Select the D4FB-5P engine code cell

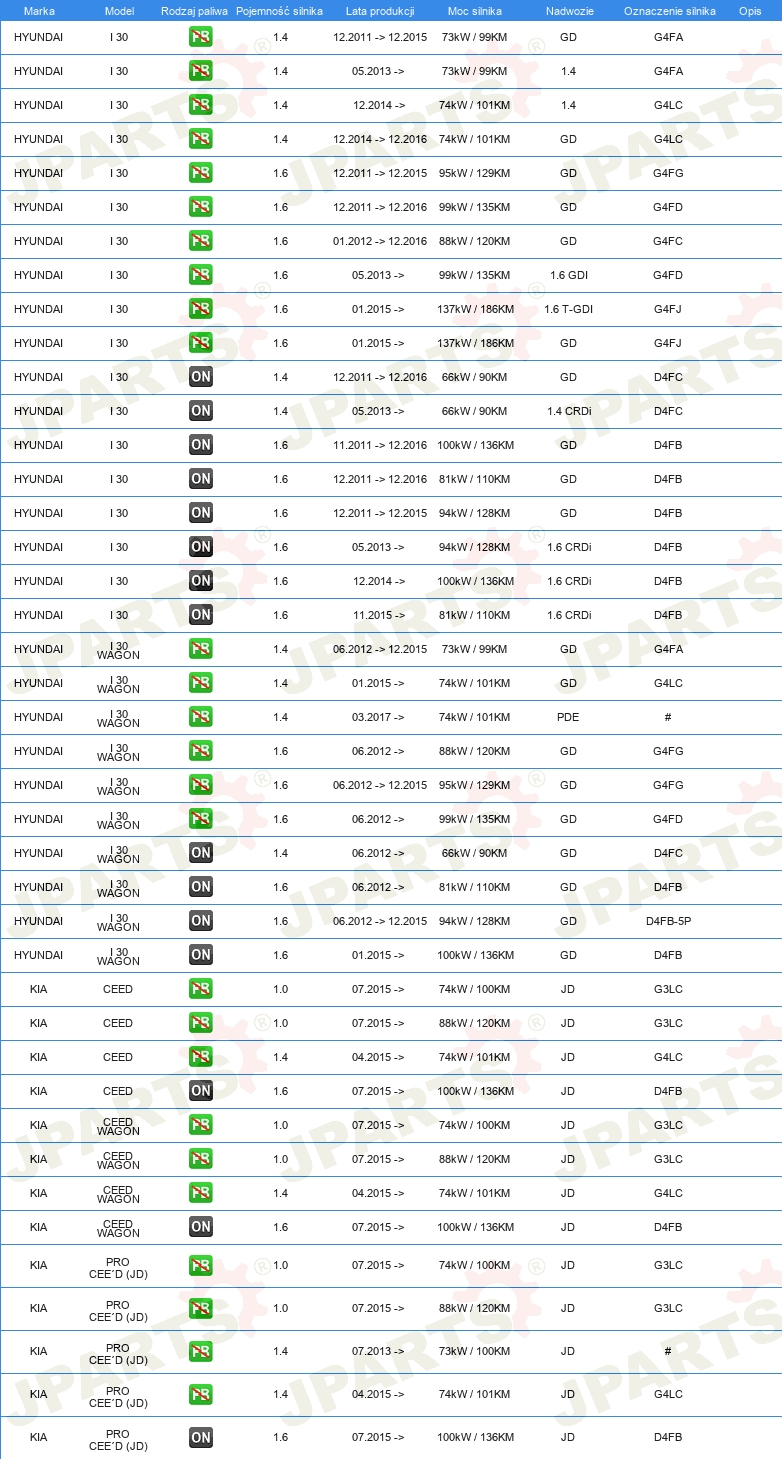pyautogui.click(x=668, y=921)
